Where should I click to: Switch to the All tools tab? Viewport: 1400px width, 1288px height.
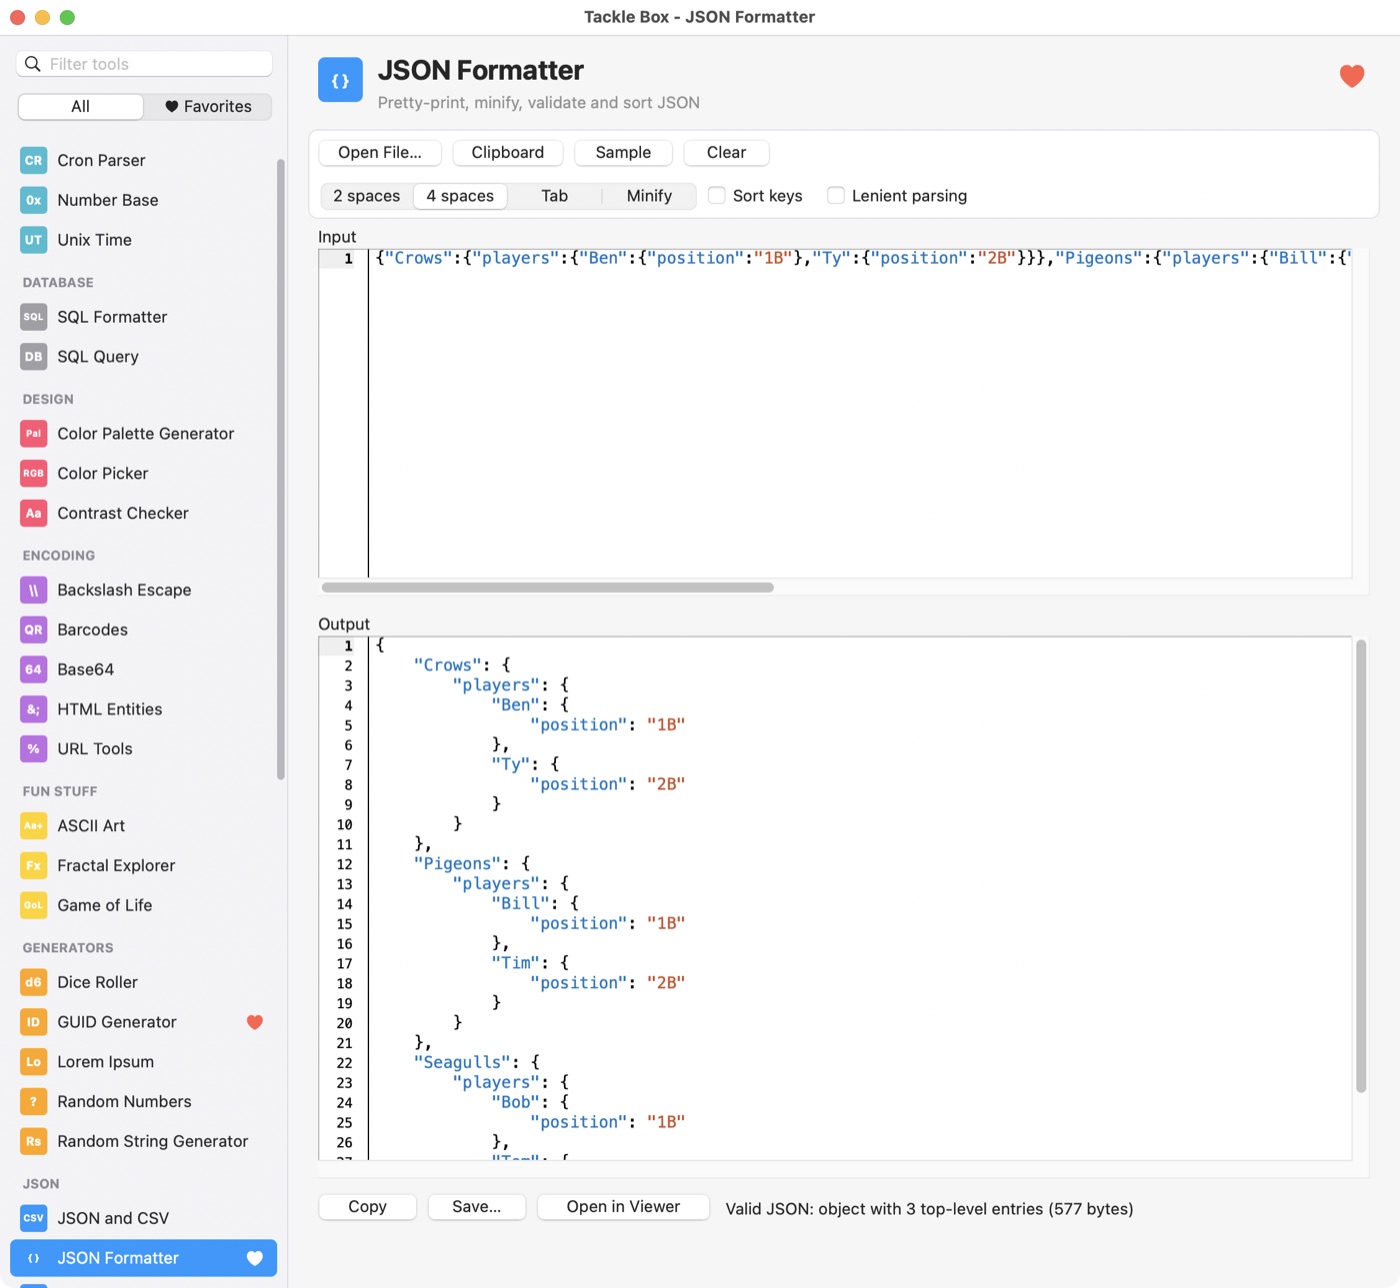81,106
